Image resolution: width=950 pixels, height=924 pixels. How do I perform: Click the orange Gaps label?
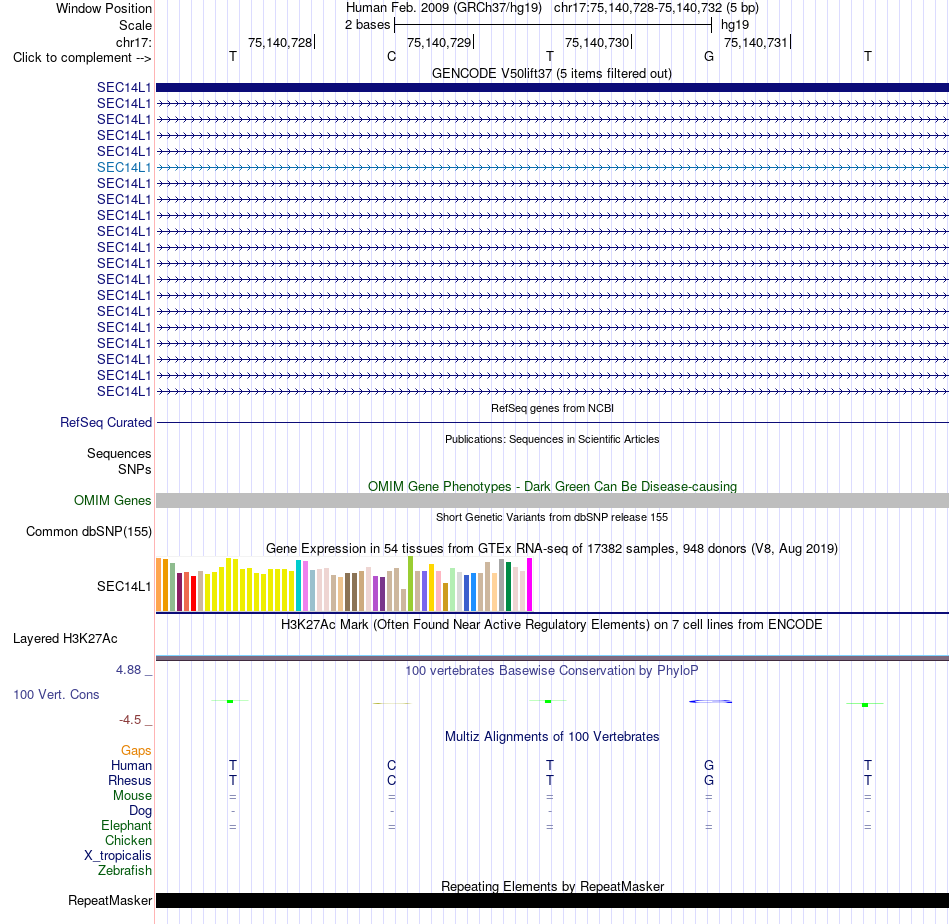pyautogui.click(x=136, y=751)
